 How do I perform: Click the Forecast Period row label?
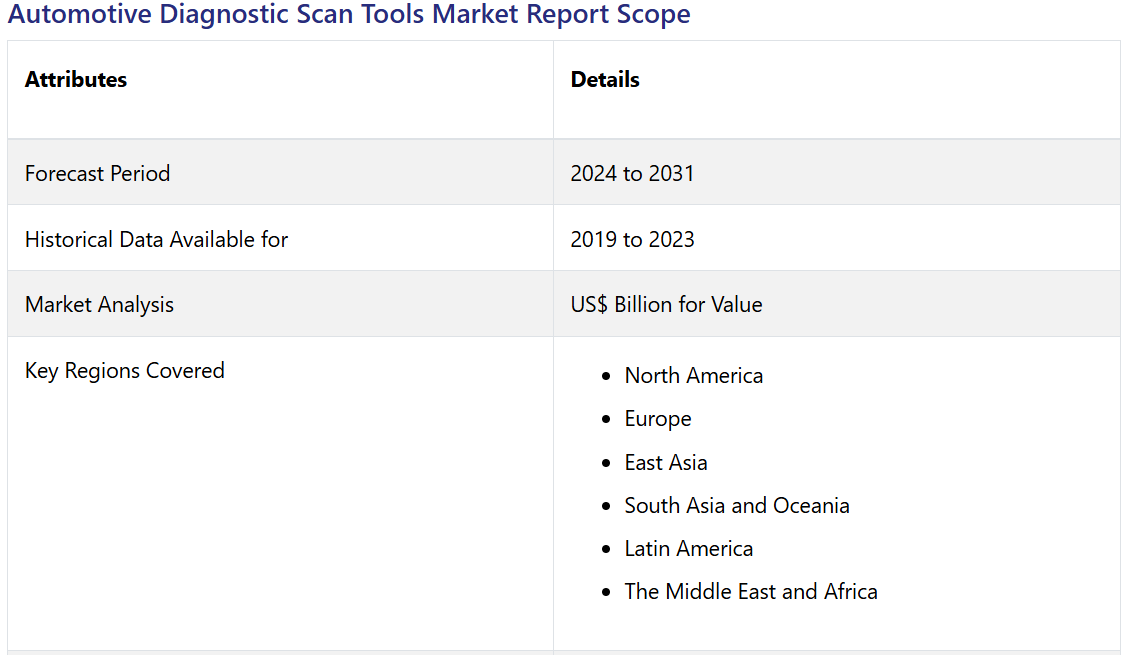pos(97,173)
